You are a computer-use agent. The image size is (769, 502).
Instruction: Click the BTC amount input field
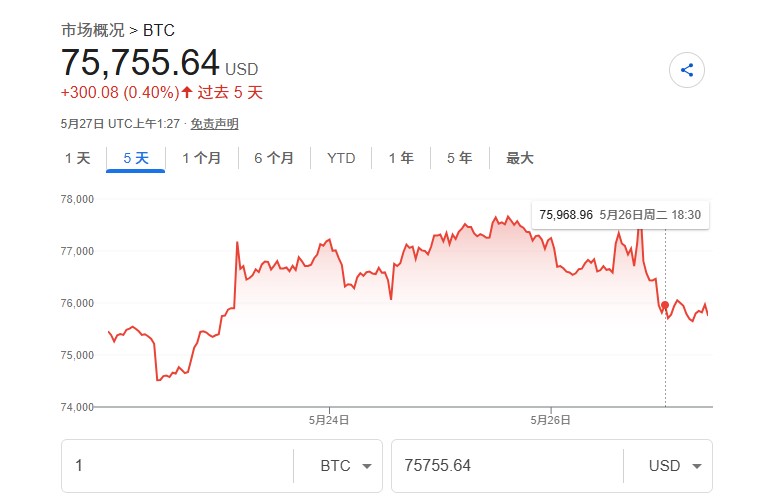click(178, 466)
